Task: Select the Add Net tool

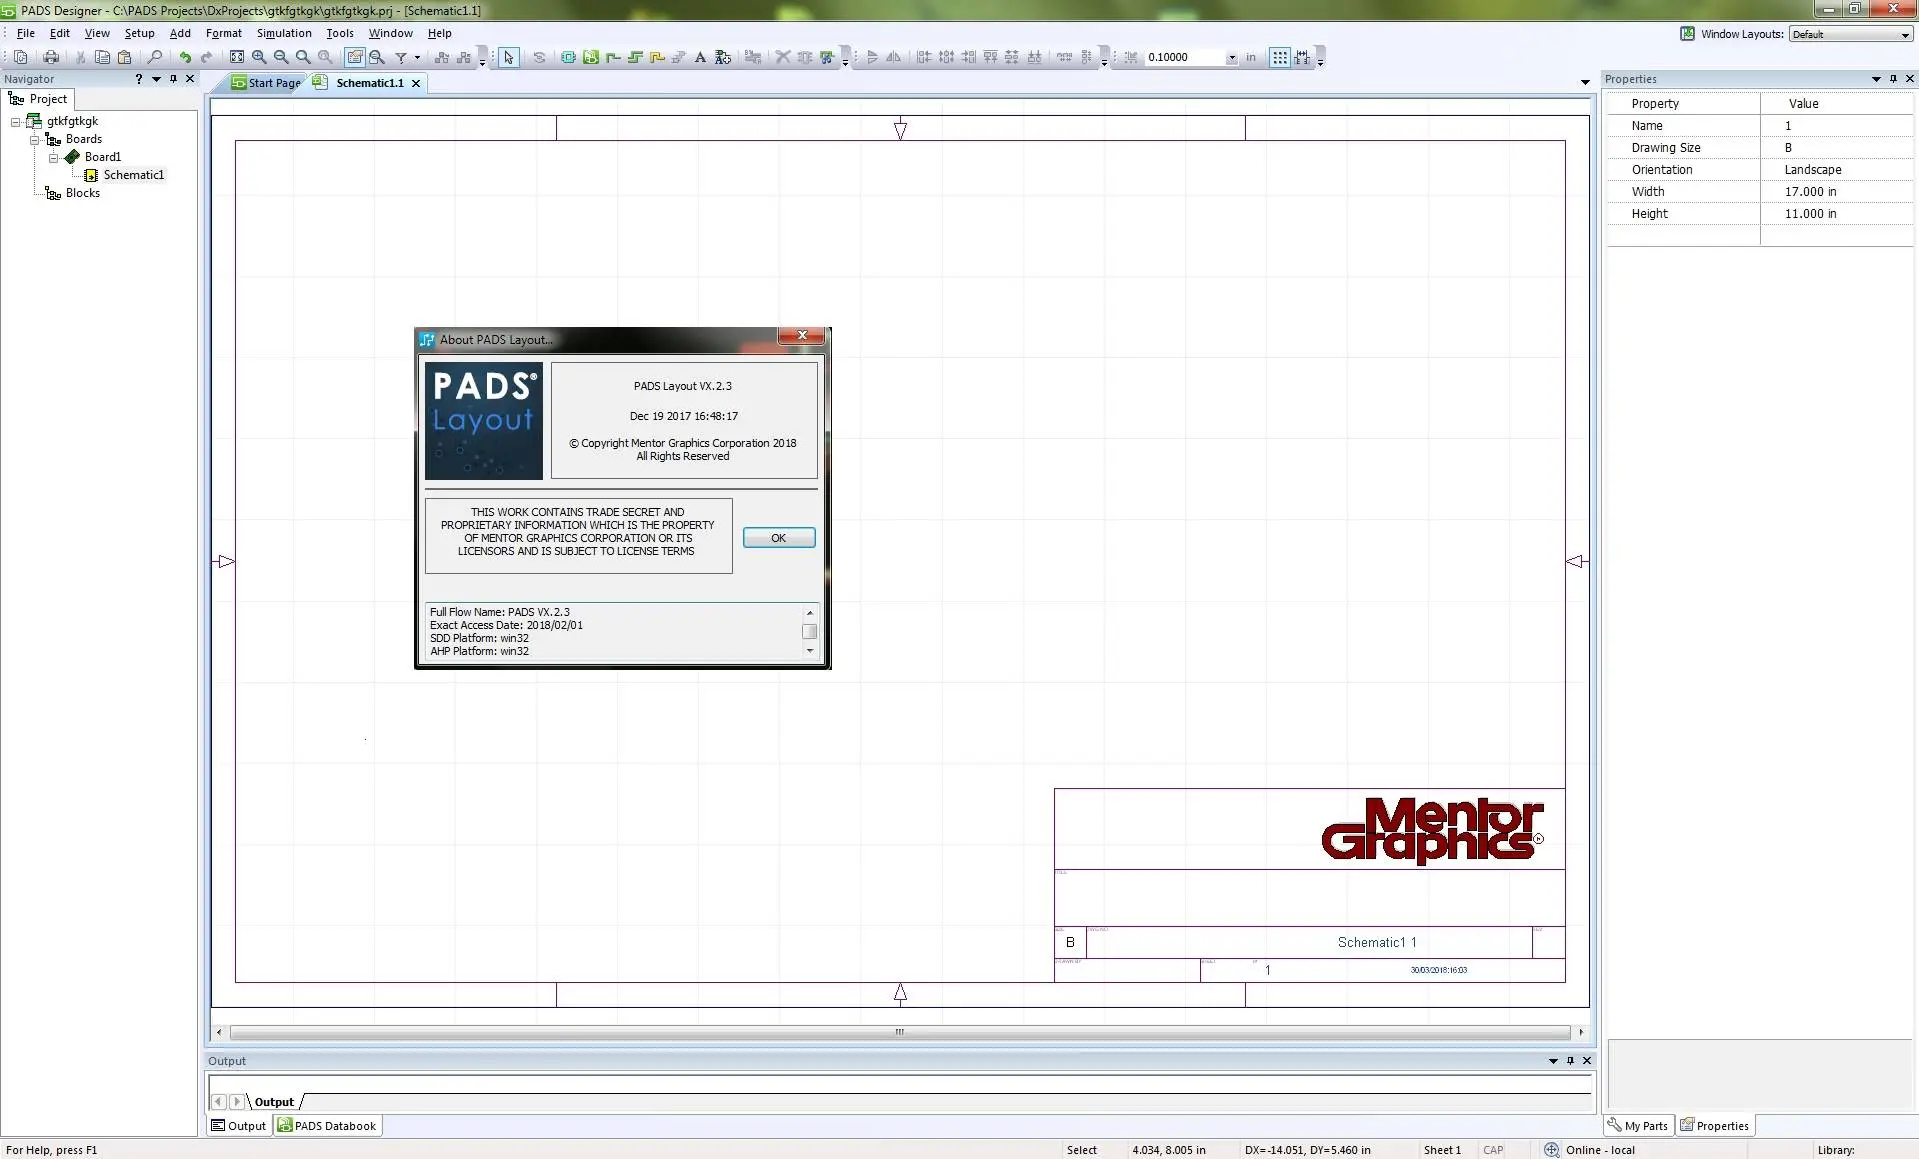Action: pyautogui.click(x=613, y=58)
